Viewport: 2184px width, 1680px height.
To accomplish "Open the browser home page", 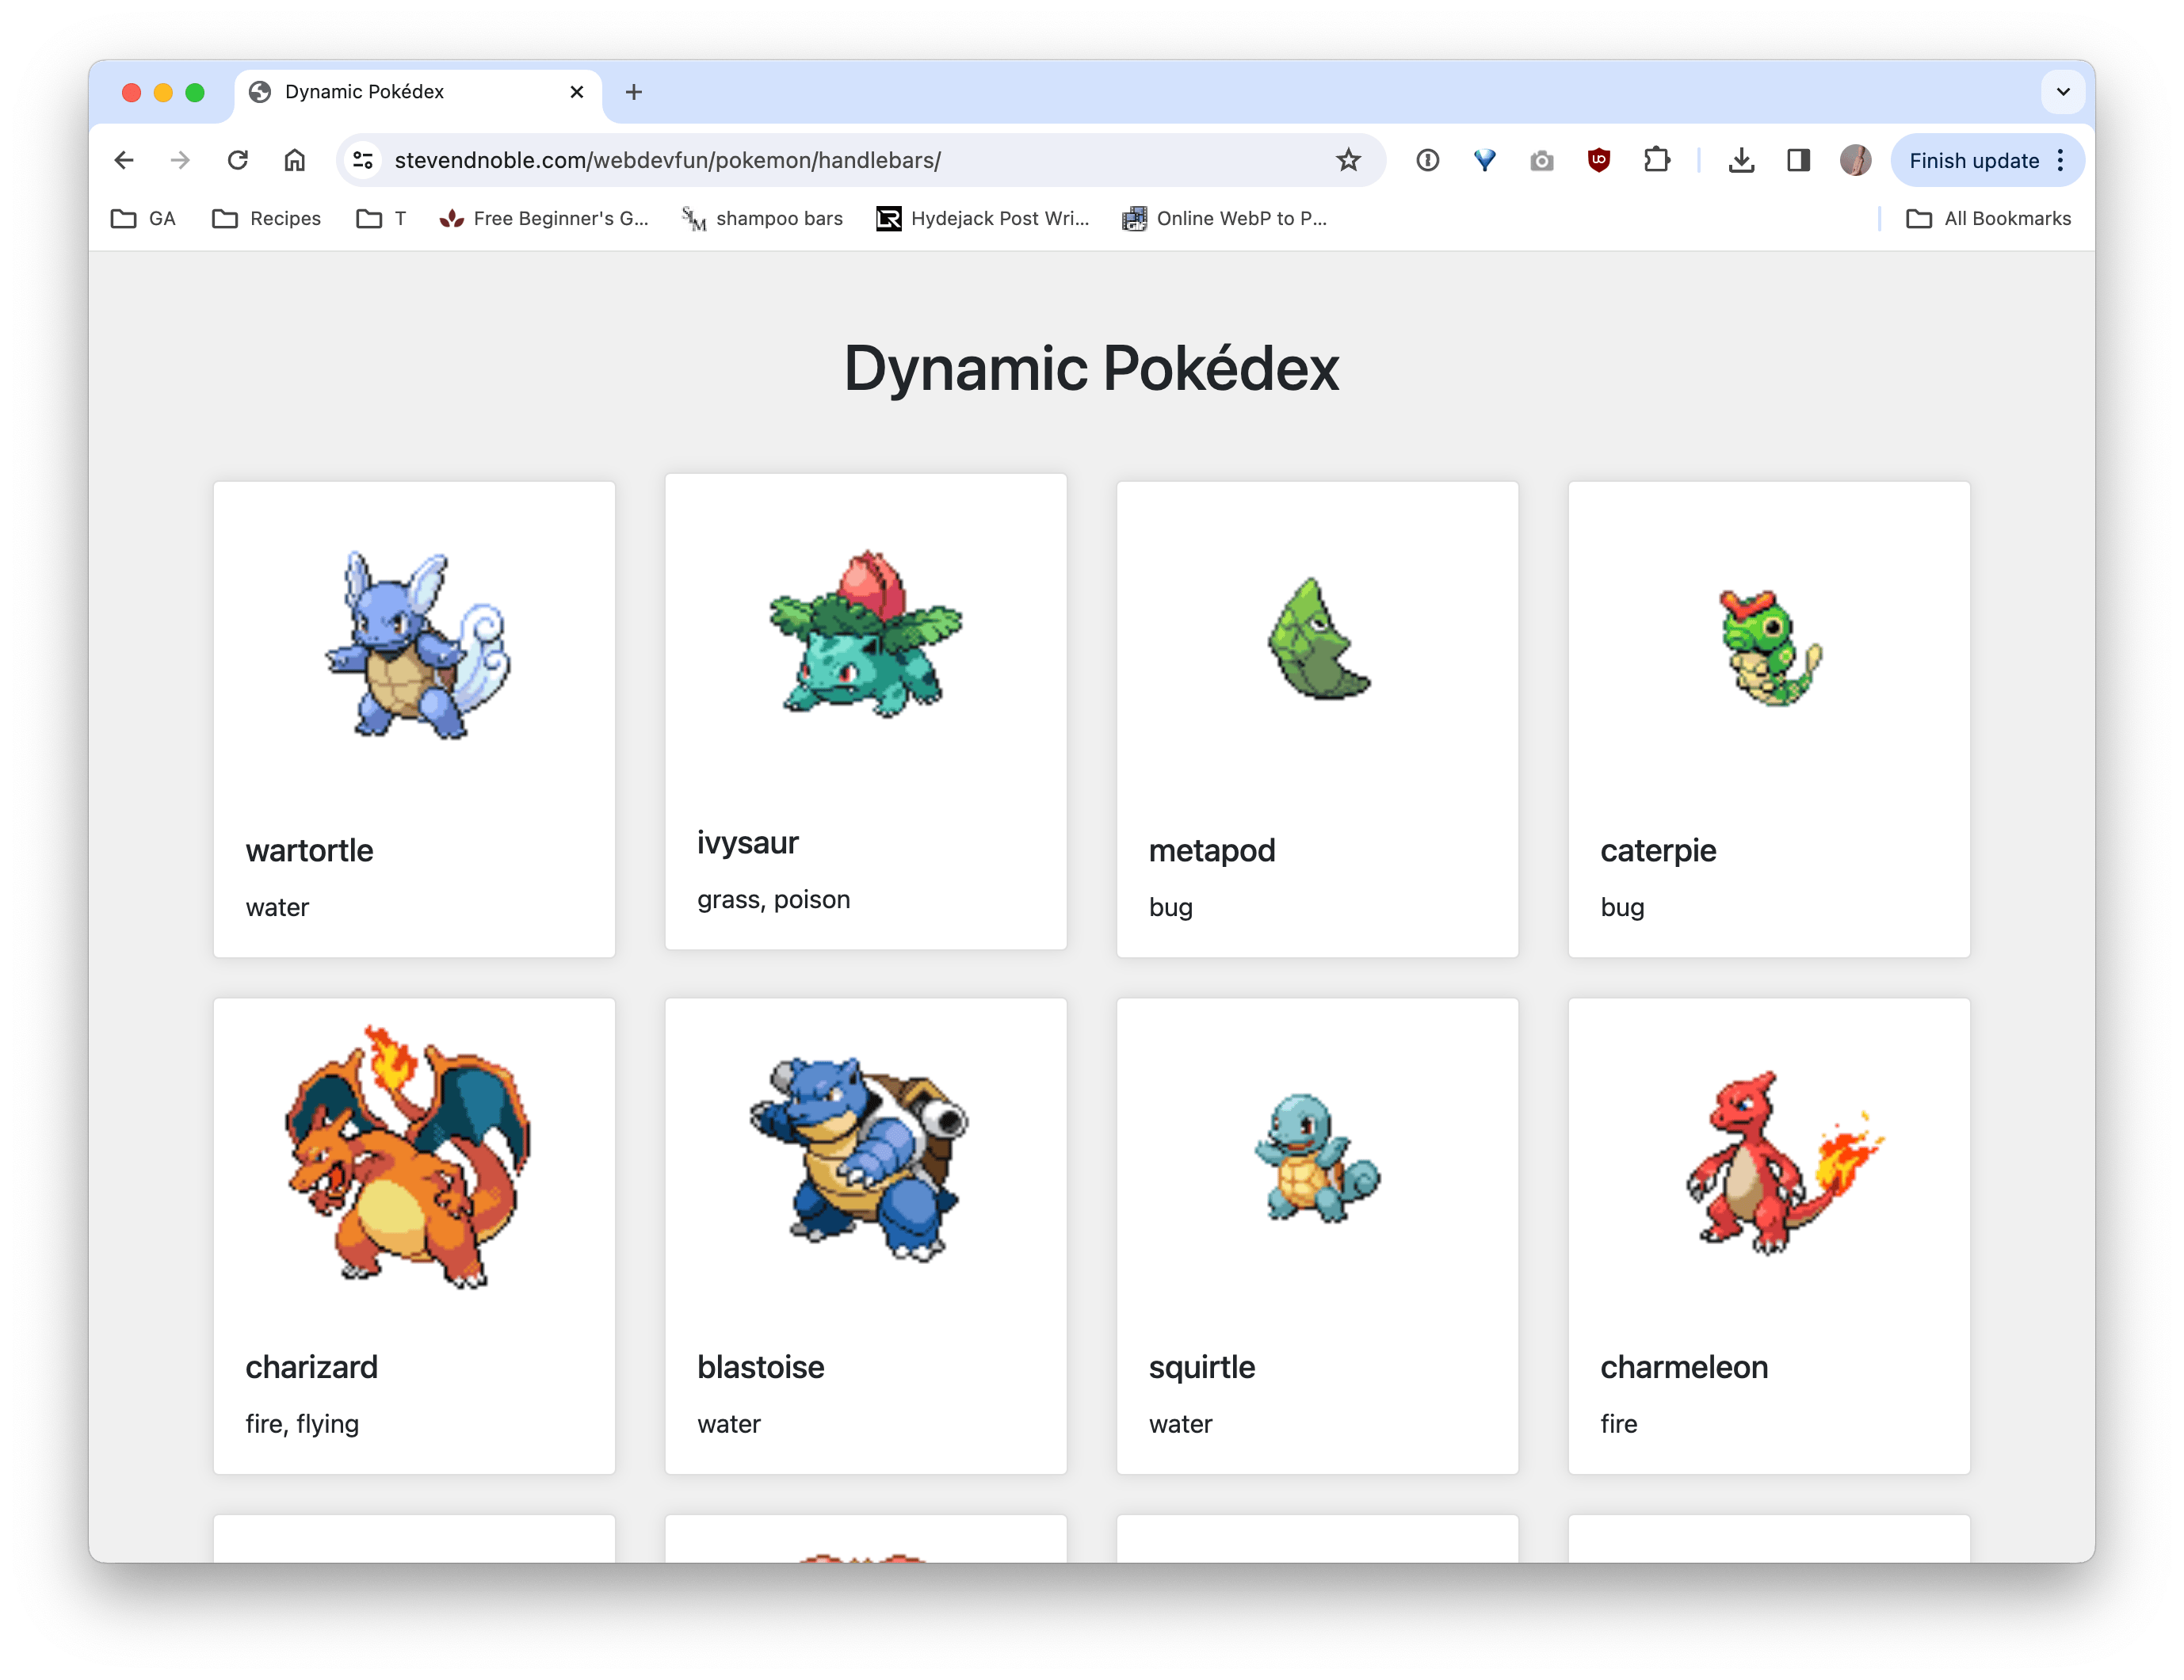I will click(294, 160).
